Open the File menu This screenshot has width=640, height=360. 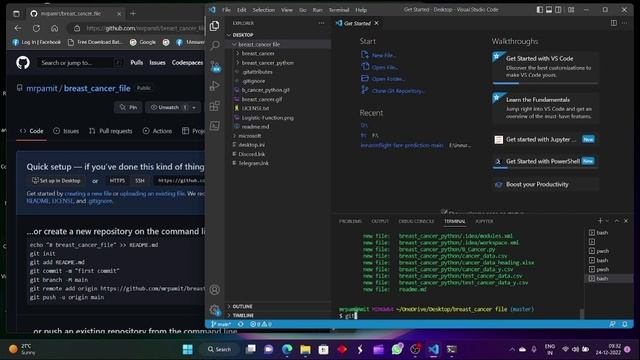pyautogui.click(x=226, y=10)
